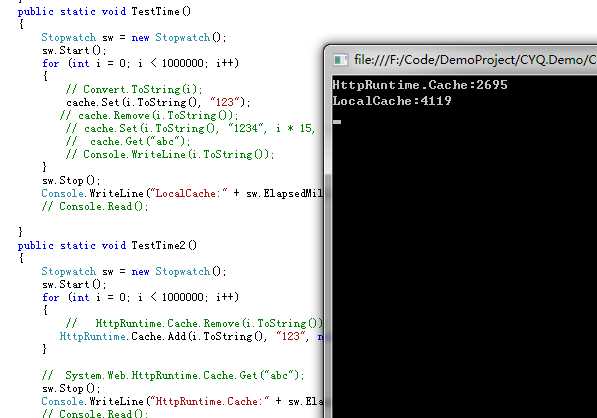This screenshot has width=597, height=418.
Task: Click the commented cache.Remove(i.ToString()) line
Action: tap(149, 115)
